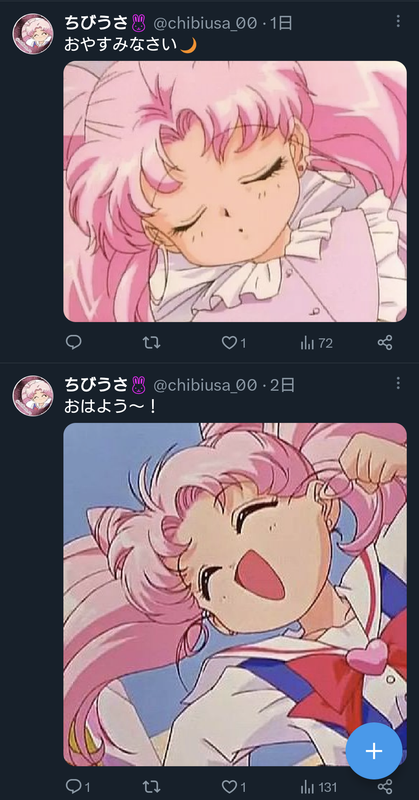Viewport: 419px width, 800px height.
Task: View analytics showing 72 views
Action: pyautogui.click(x=316, y=343)
